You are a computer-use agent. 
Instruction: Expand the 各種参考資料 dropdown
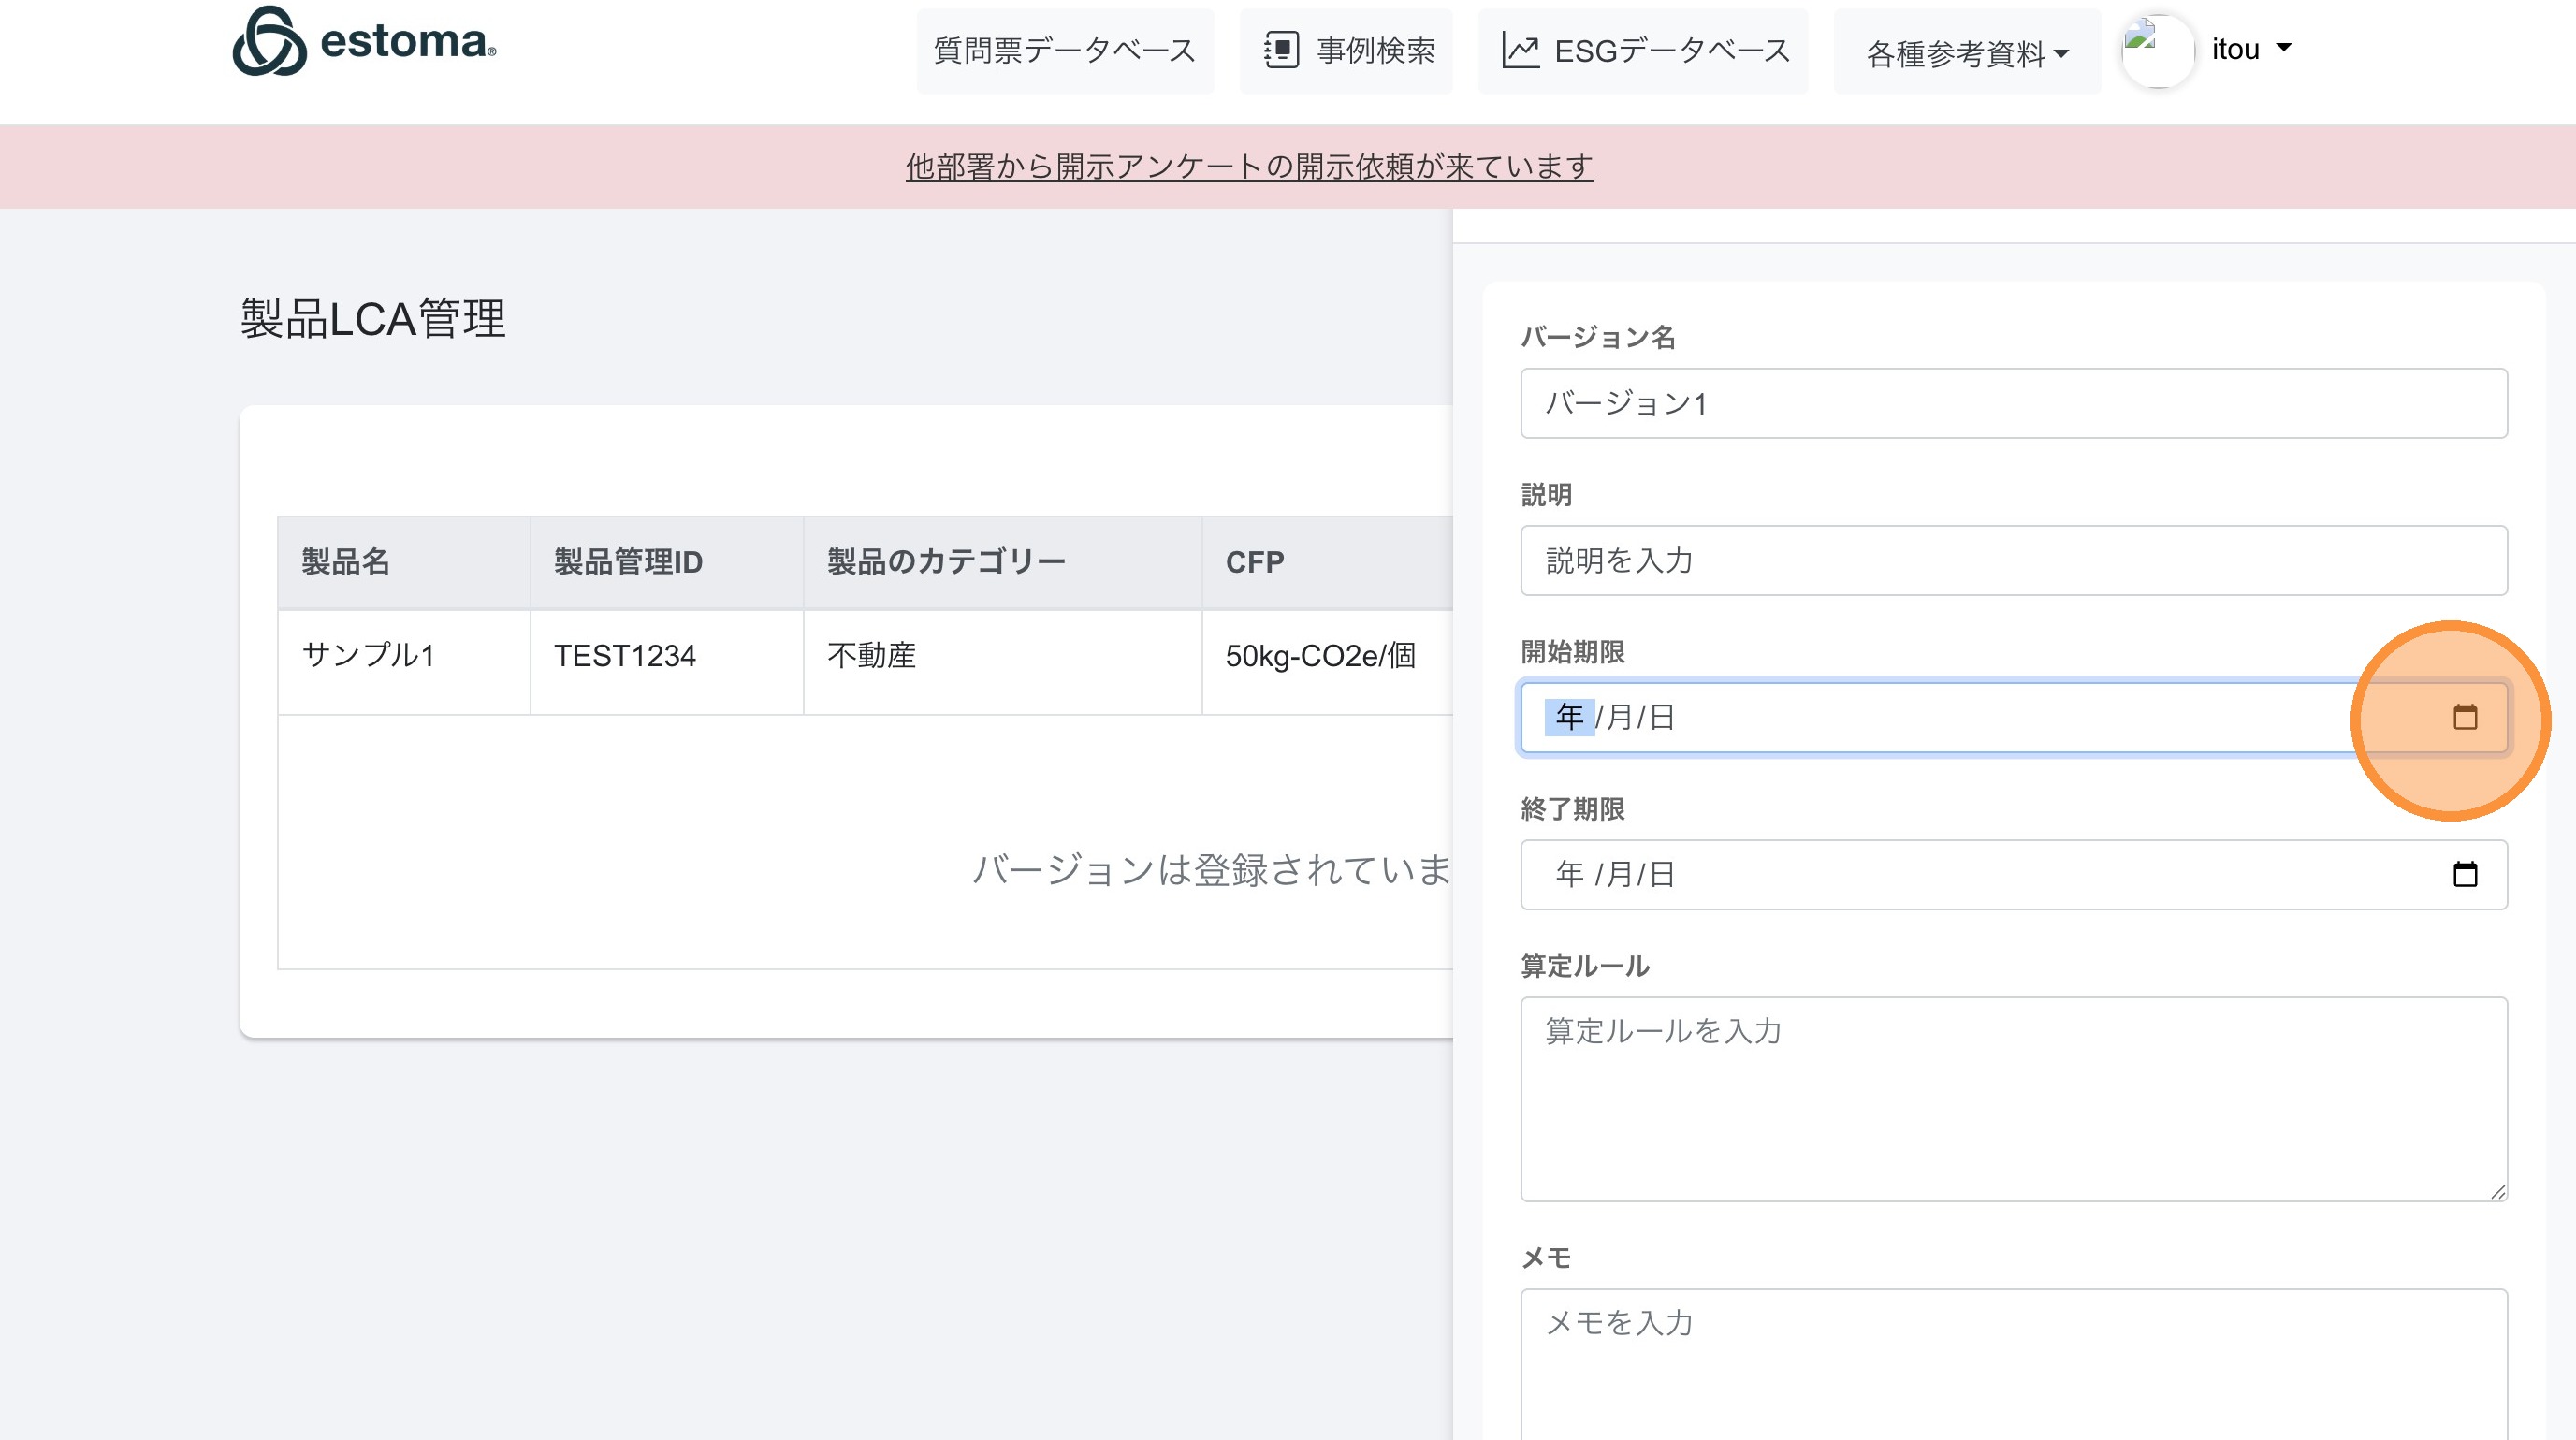click(x=1966, y=52)
